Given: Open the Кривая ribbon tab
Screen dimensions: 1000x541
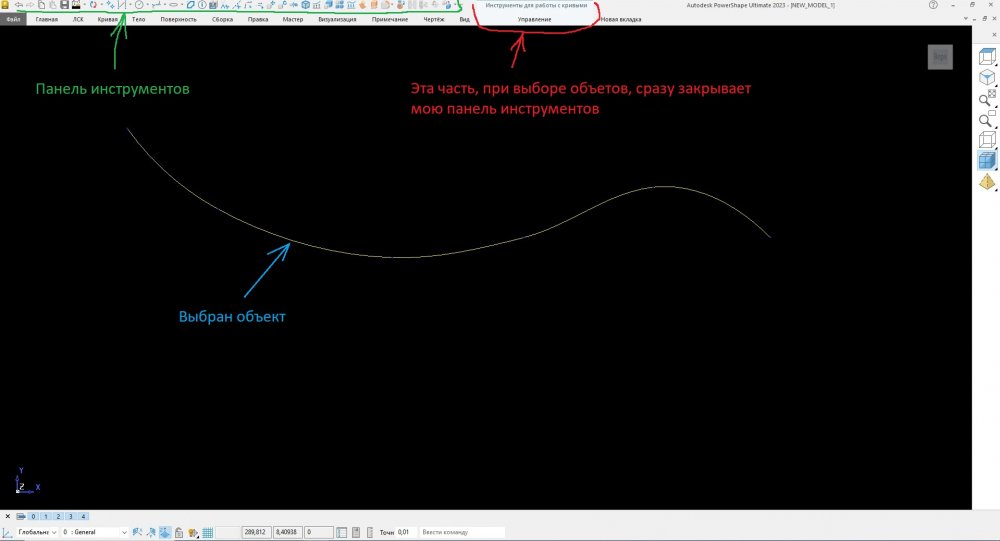Looking at the screenshot, I should click(x=107, y=19).
